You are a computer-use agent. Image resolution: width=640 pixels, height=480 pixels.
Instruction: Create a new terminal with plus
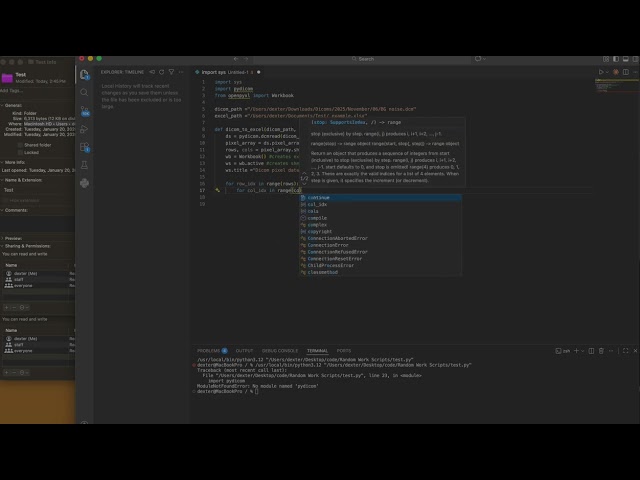576,351
